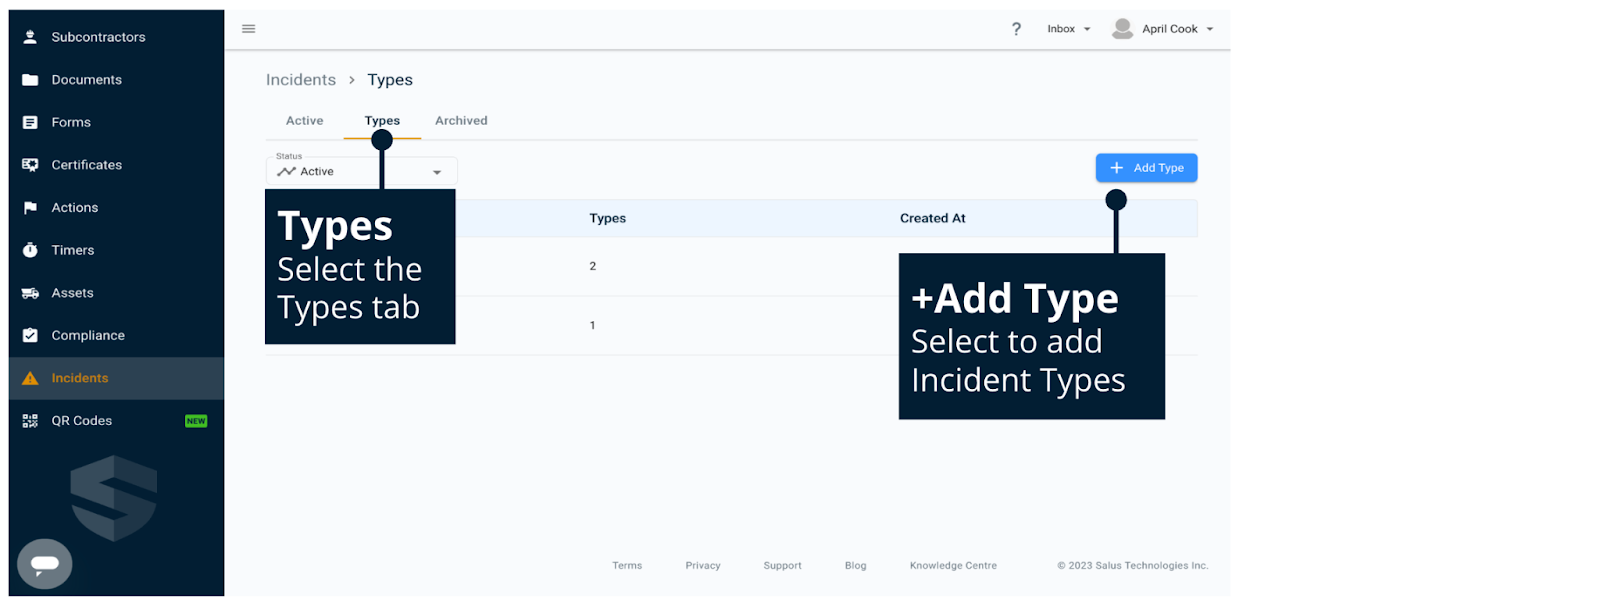
Task: Switch to the Active tab
Action: tap(304, 121)
